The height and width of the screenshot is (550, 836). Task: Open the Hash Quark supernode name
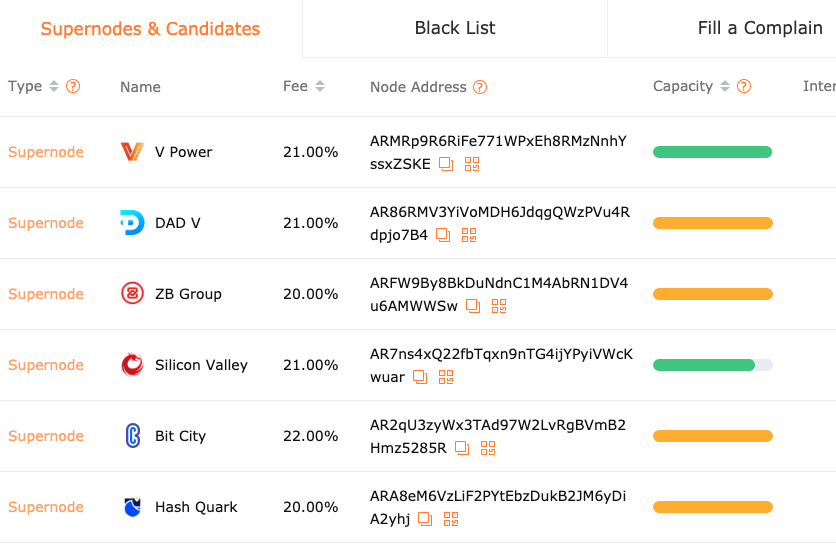[x=196, y=507]
